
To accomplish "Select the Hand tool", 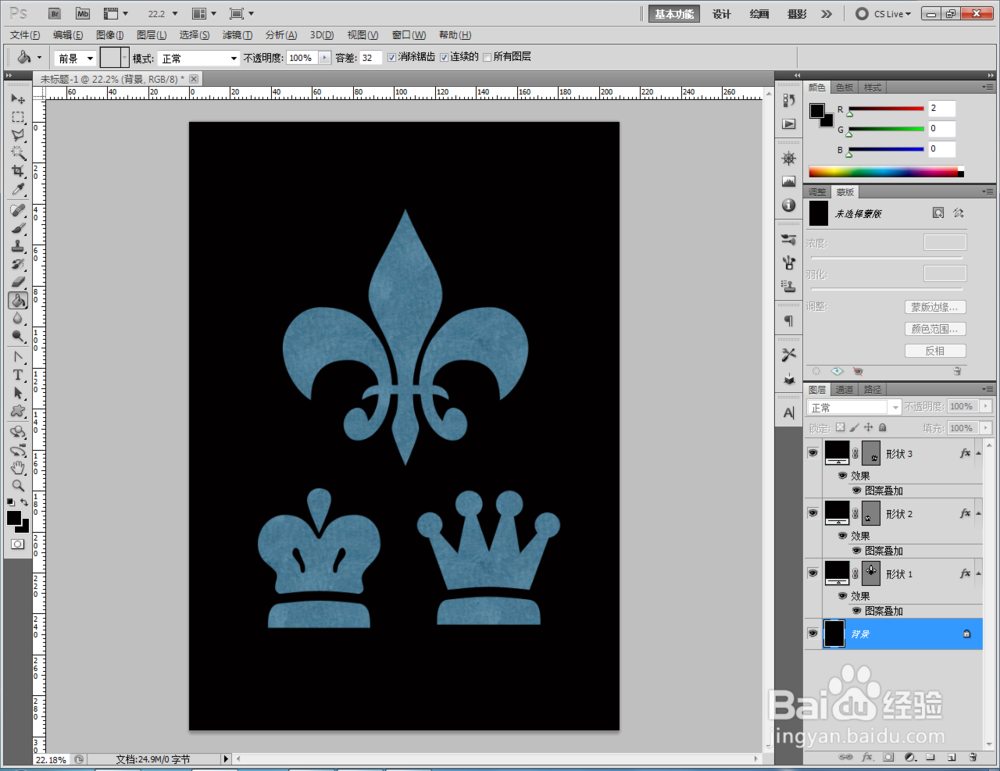I will click(18, 468).
